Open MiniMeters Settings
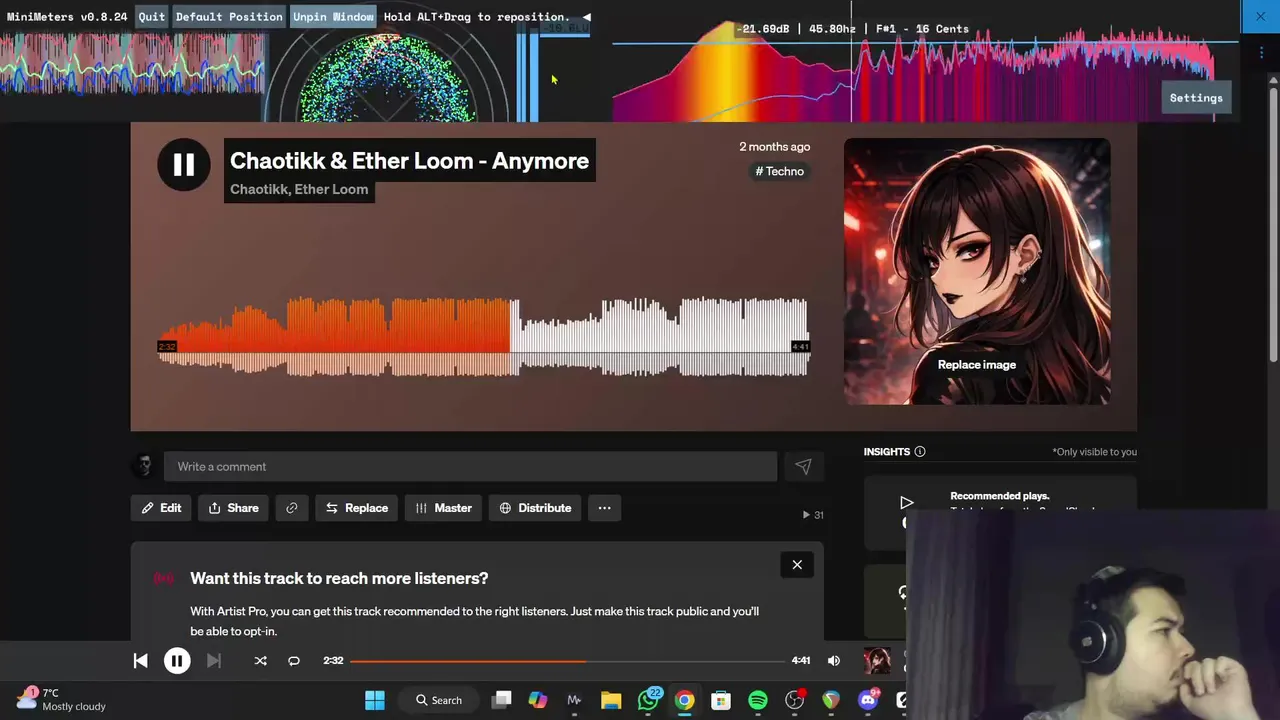Viewport: 1280px width, 720px height. [1196, 98]
